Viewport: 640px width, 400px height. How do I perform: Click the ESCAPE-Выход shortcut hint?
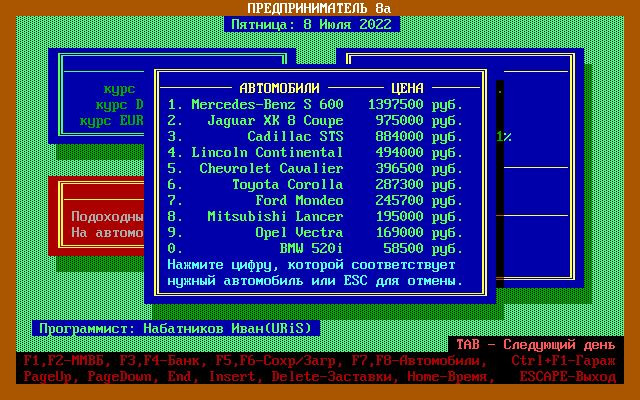(567, 376)
